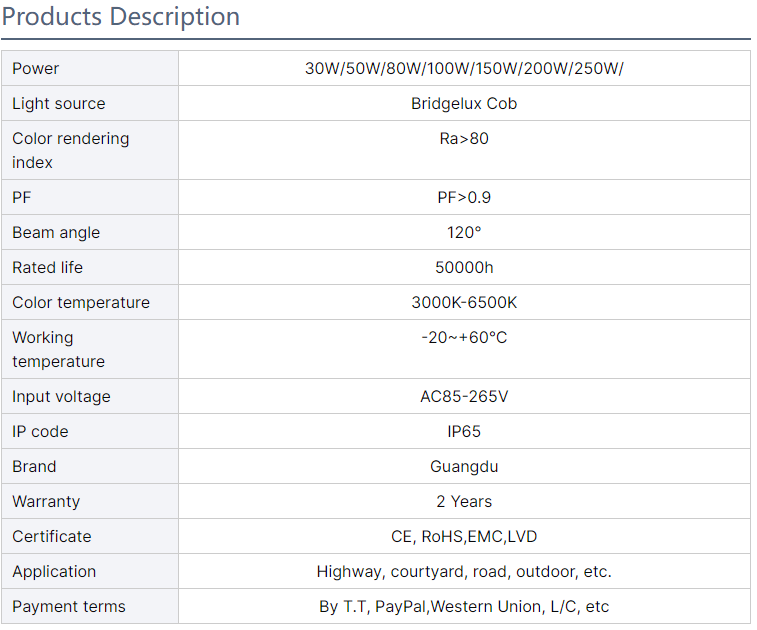The image size is (757, 630).
Task: Click the Payment terms T.T, PayPal text
Action: coord(464,607)
